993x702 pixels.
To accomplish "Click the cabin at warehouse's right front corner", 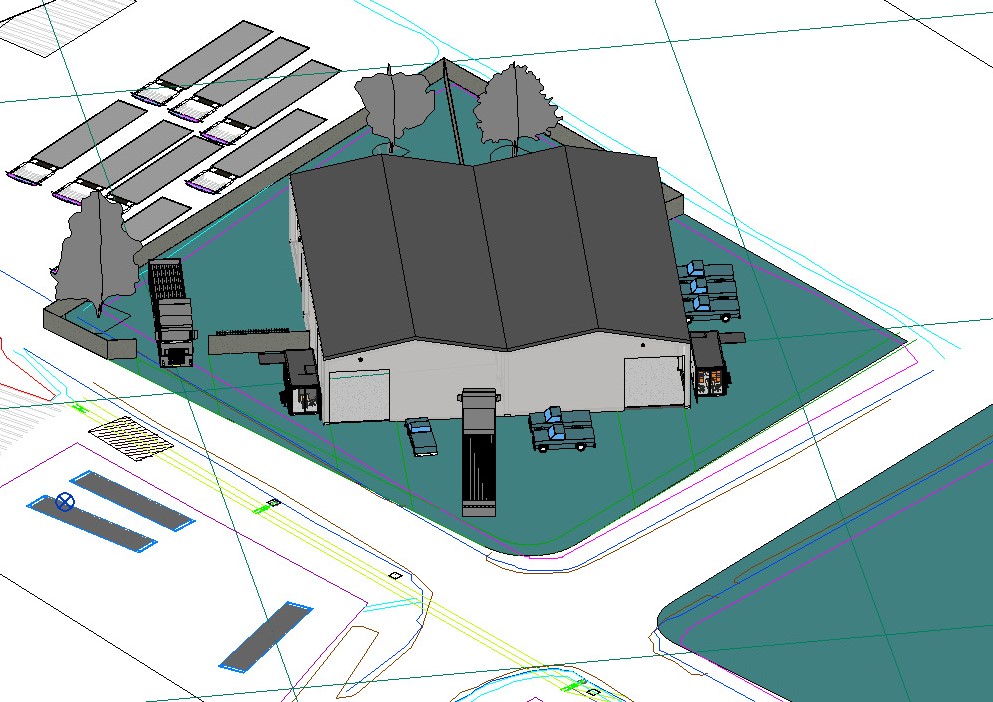I will coord(711,365).
